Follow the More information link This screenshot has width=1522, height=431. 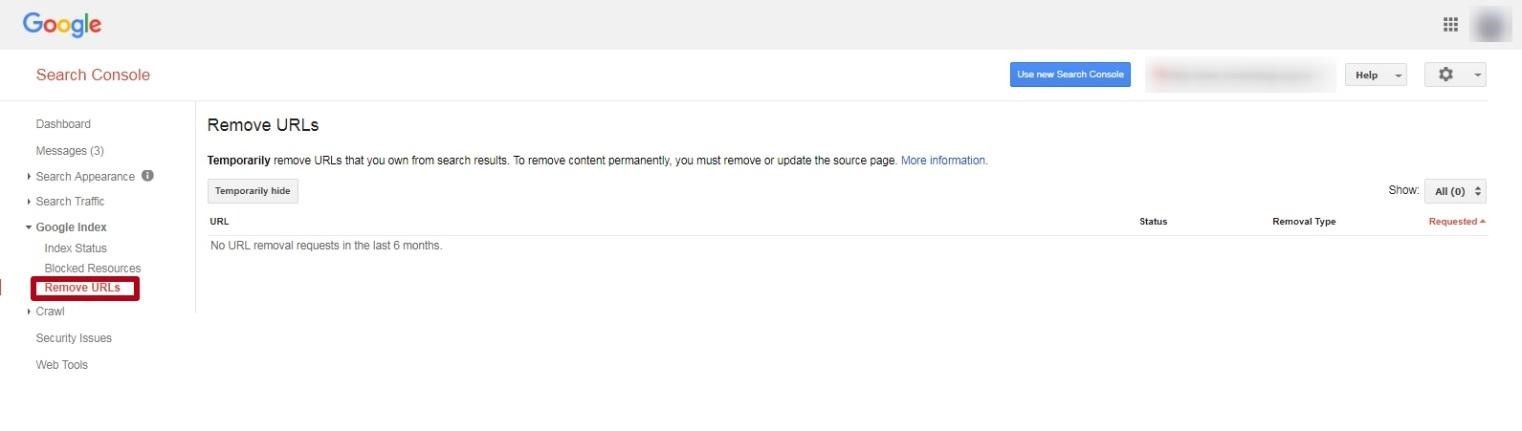point(944,160)
